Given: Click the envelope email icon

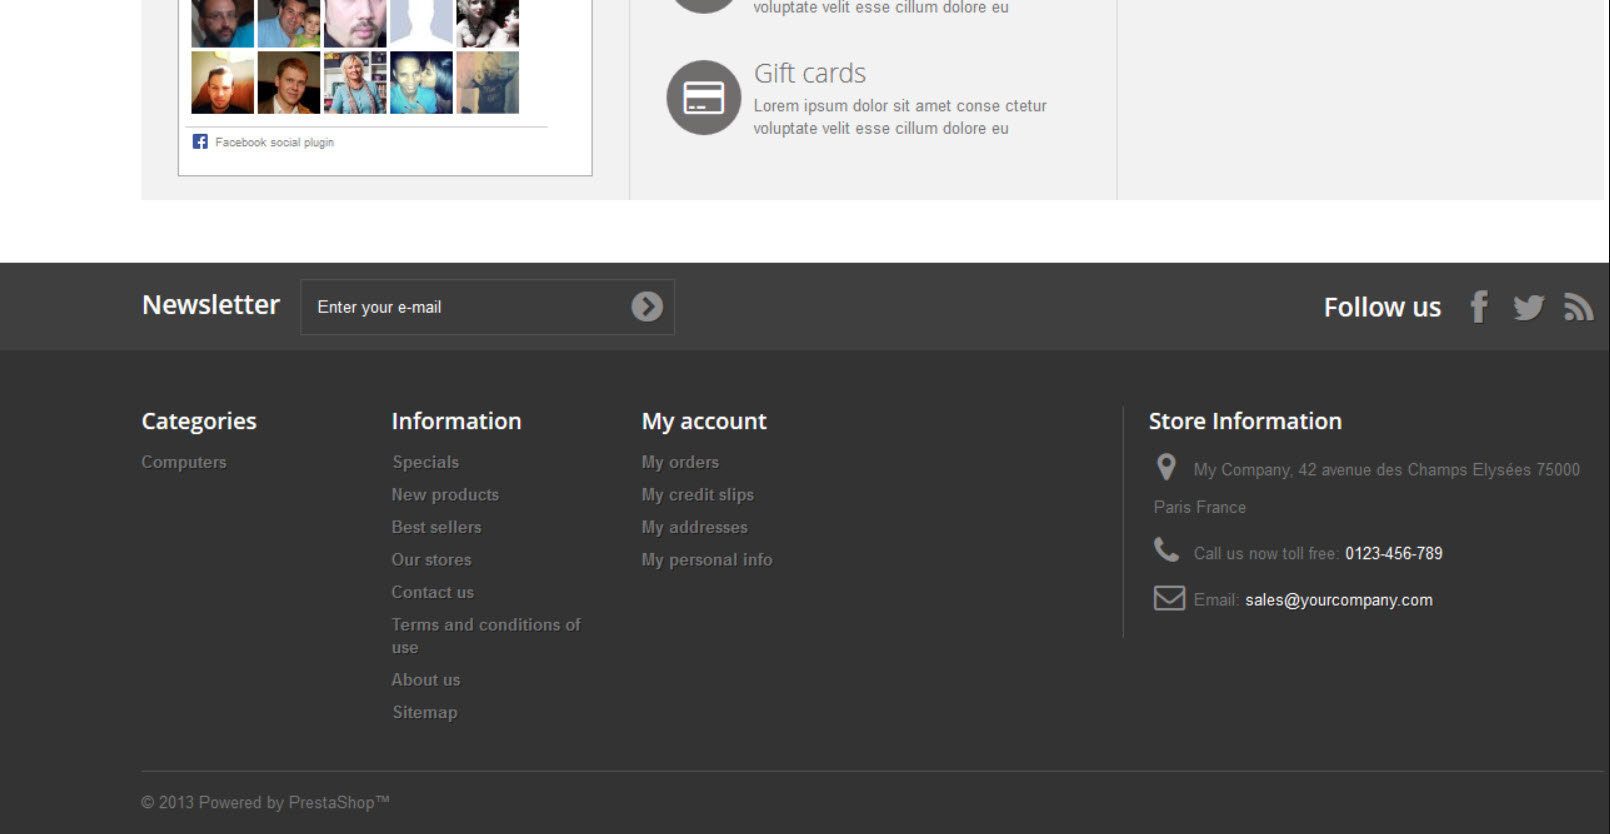Looking at the screenshot, I should click(x=1168, y=598).
